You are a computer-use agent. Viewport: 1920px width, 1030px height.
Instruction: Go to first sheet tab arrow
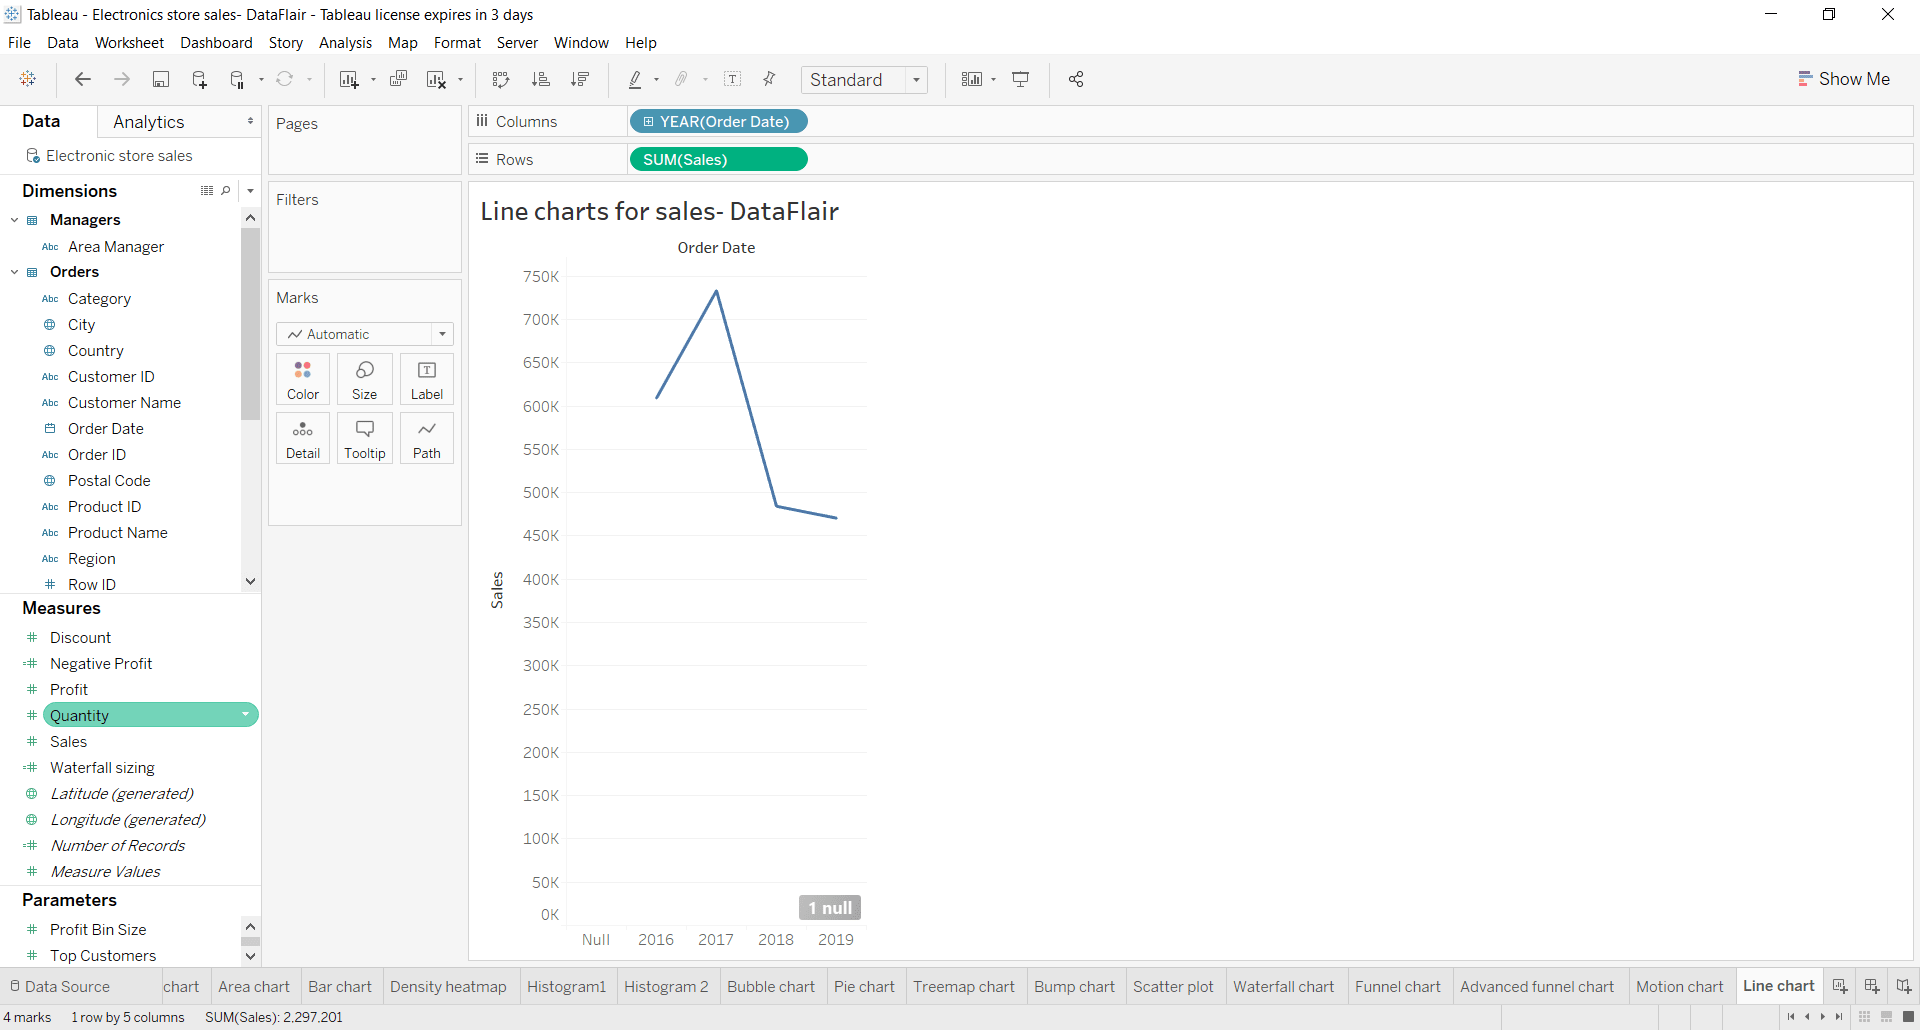pos(1790,1017)
